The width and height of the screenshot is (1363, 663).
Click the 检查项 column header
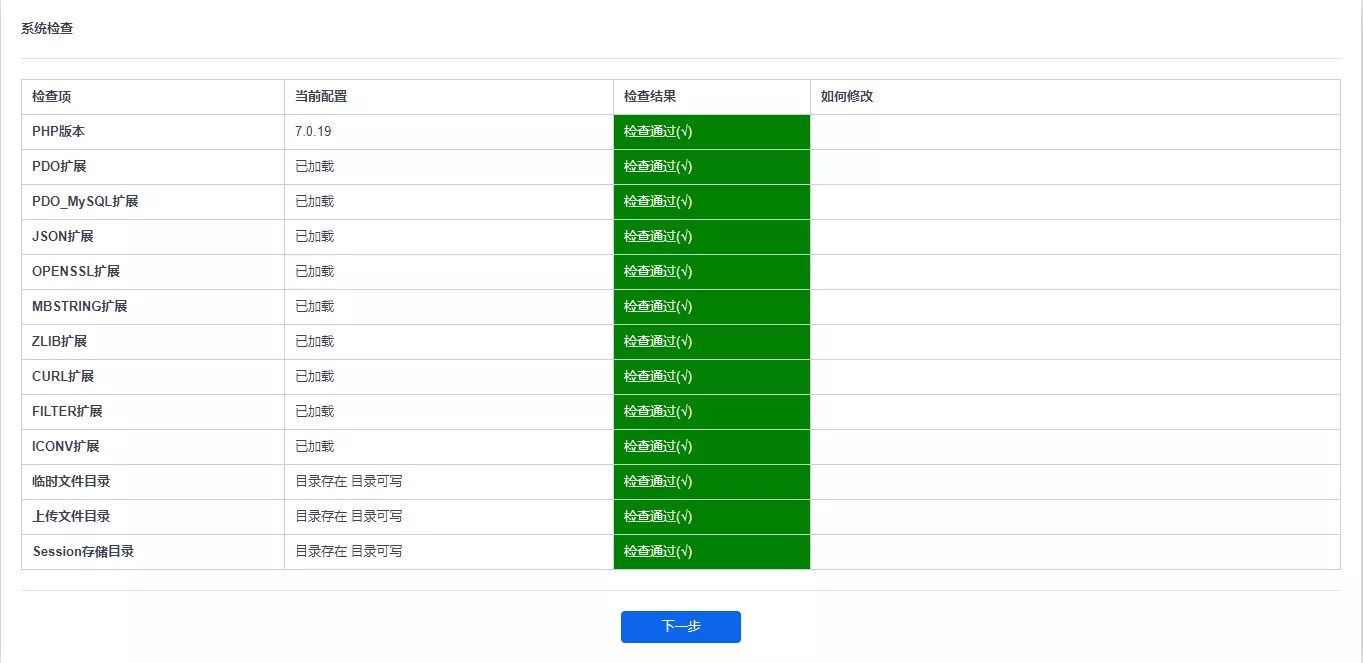[52, 97]
